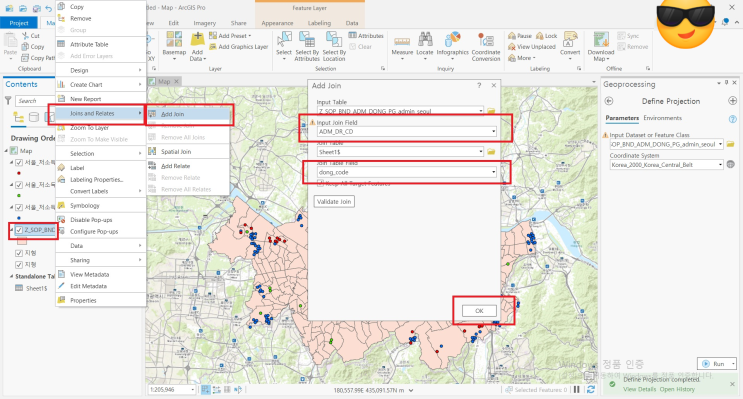Open the Attributes pane button
Viewport: 743px width, 399px height.
[366, 36]
